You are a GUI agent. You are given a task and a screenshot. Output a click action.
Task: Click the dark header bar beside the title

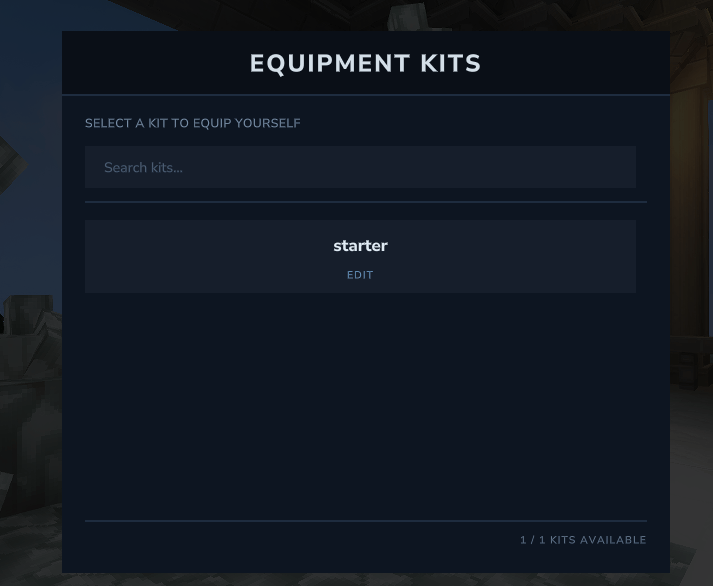(150, 63)
